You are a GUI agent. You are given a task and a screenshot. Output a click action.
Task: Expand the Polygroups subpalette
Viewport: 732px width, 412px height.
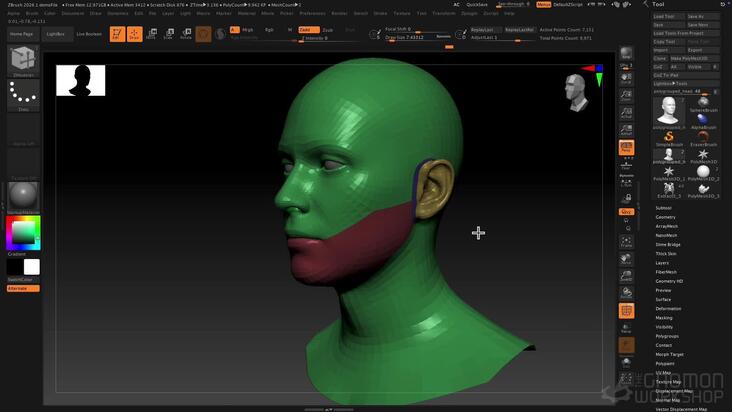(x=667, y=336)
